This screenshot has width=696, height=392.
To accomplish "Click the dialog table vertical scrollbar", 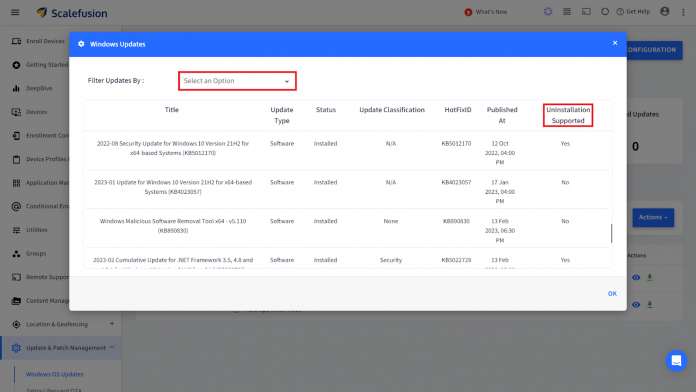I will pos(611,233).
